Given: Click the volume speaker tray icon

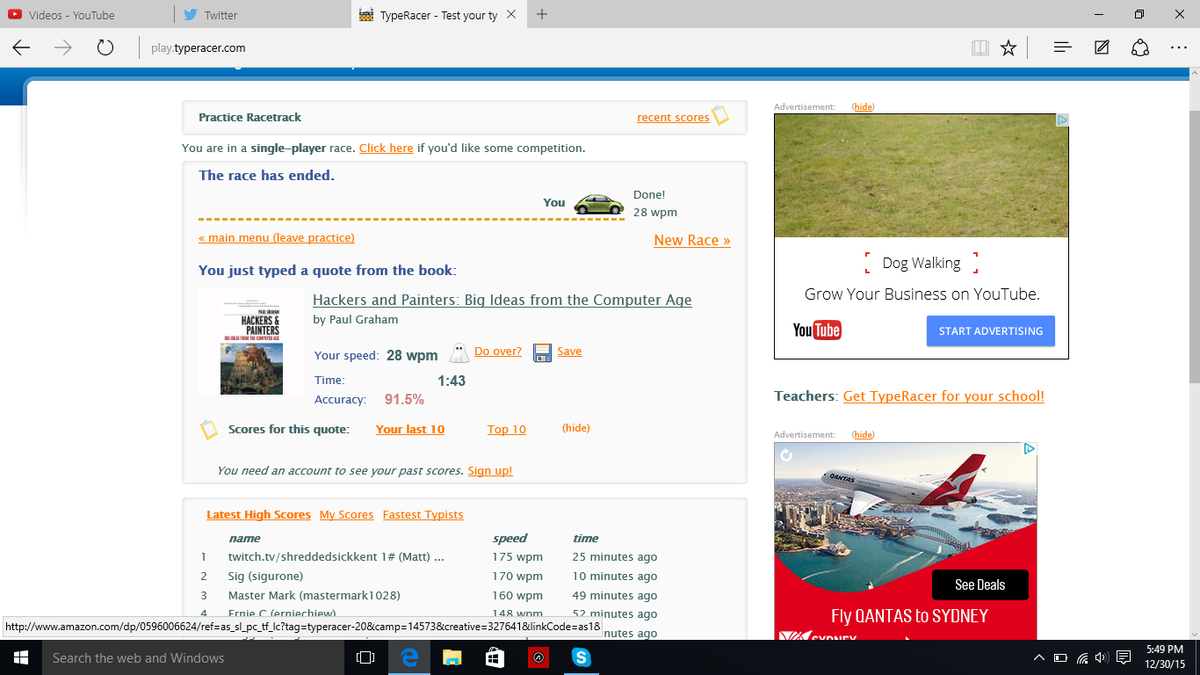Looking at the screenshot, I should pos(1101,658).
